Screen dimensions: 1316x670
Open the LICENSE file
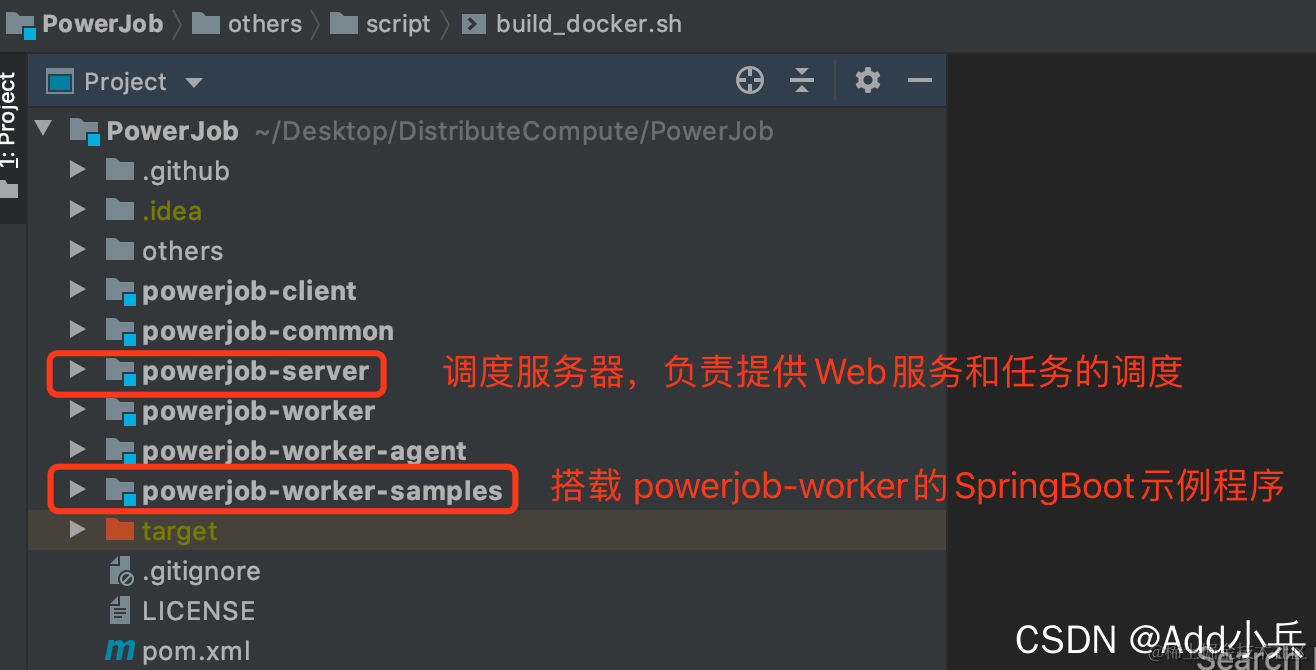[x=198, y=611]
